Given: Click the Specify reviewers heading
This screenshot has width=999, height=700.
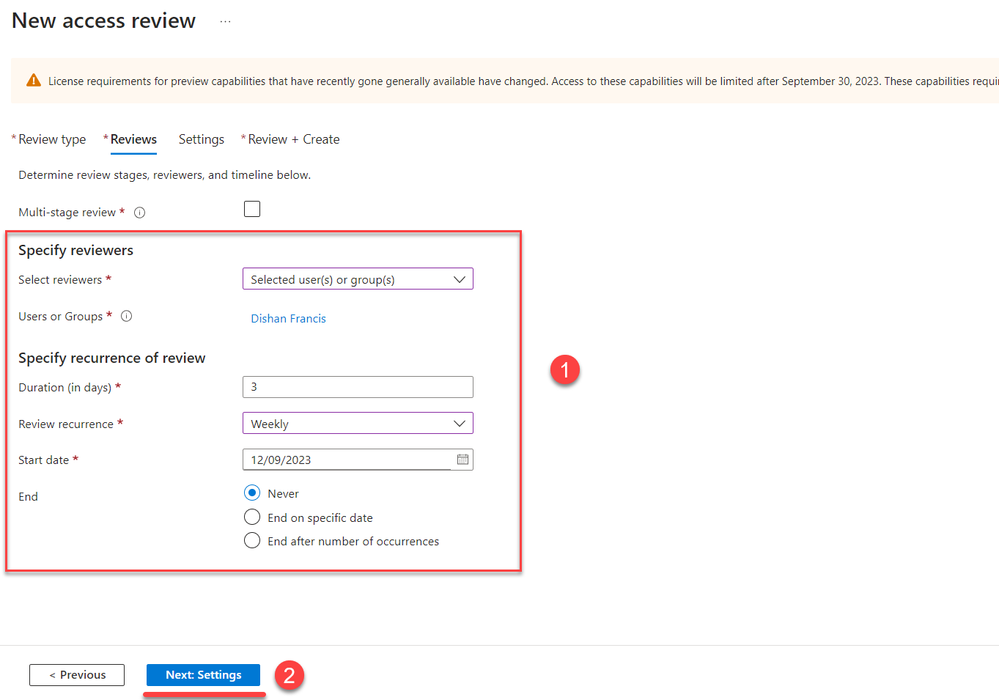Looking at the screenshot, I should [76, 250].
